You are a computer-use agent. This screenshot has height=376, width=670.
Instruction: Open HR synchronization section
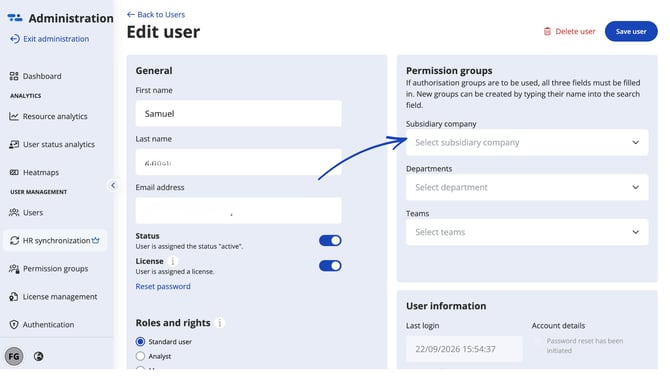point(55,241)
